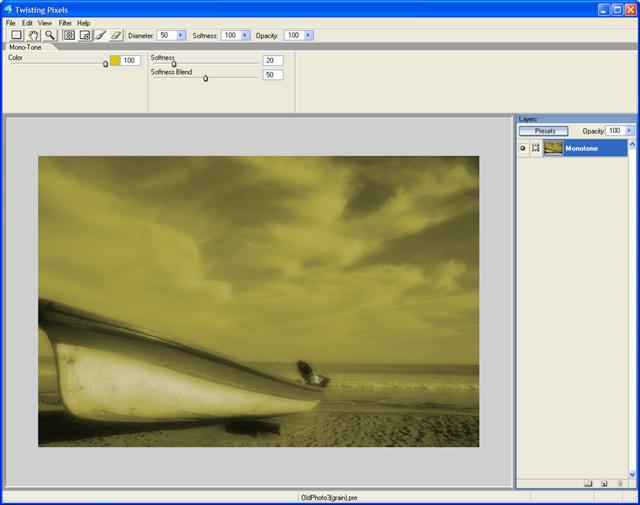Expand the Layers panel Opacity dropdown arrow
640x505 pixels.
tap(629, 131)
